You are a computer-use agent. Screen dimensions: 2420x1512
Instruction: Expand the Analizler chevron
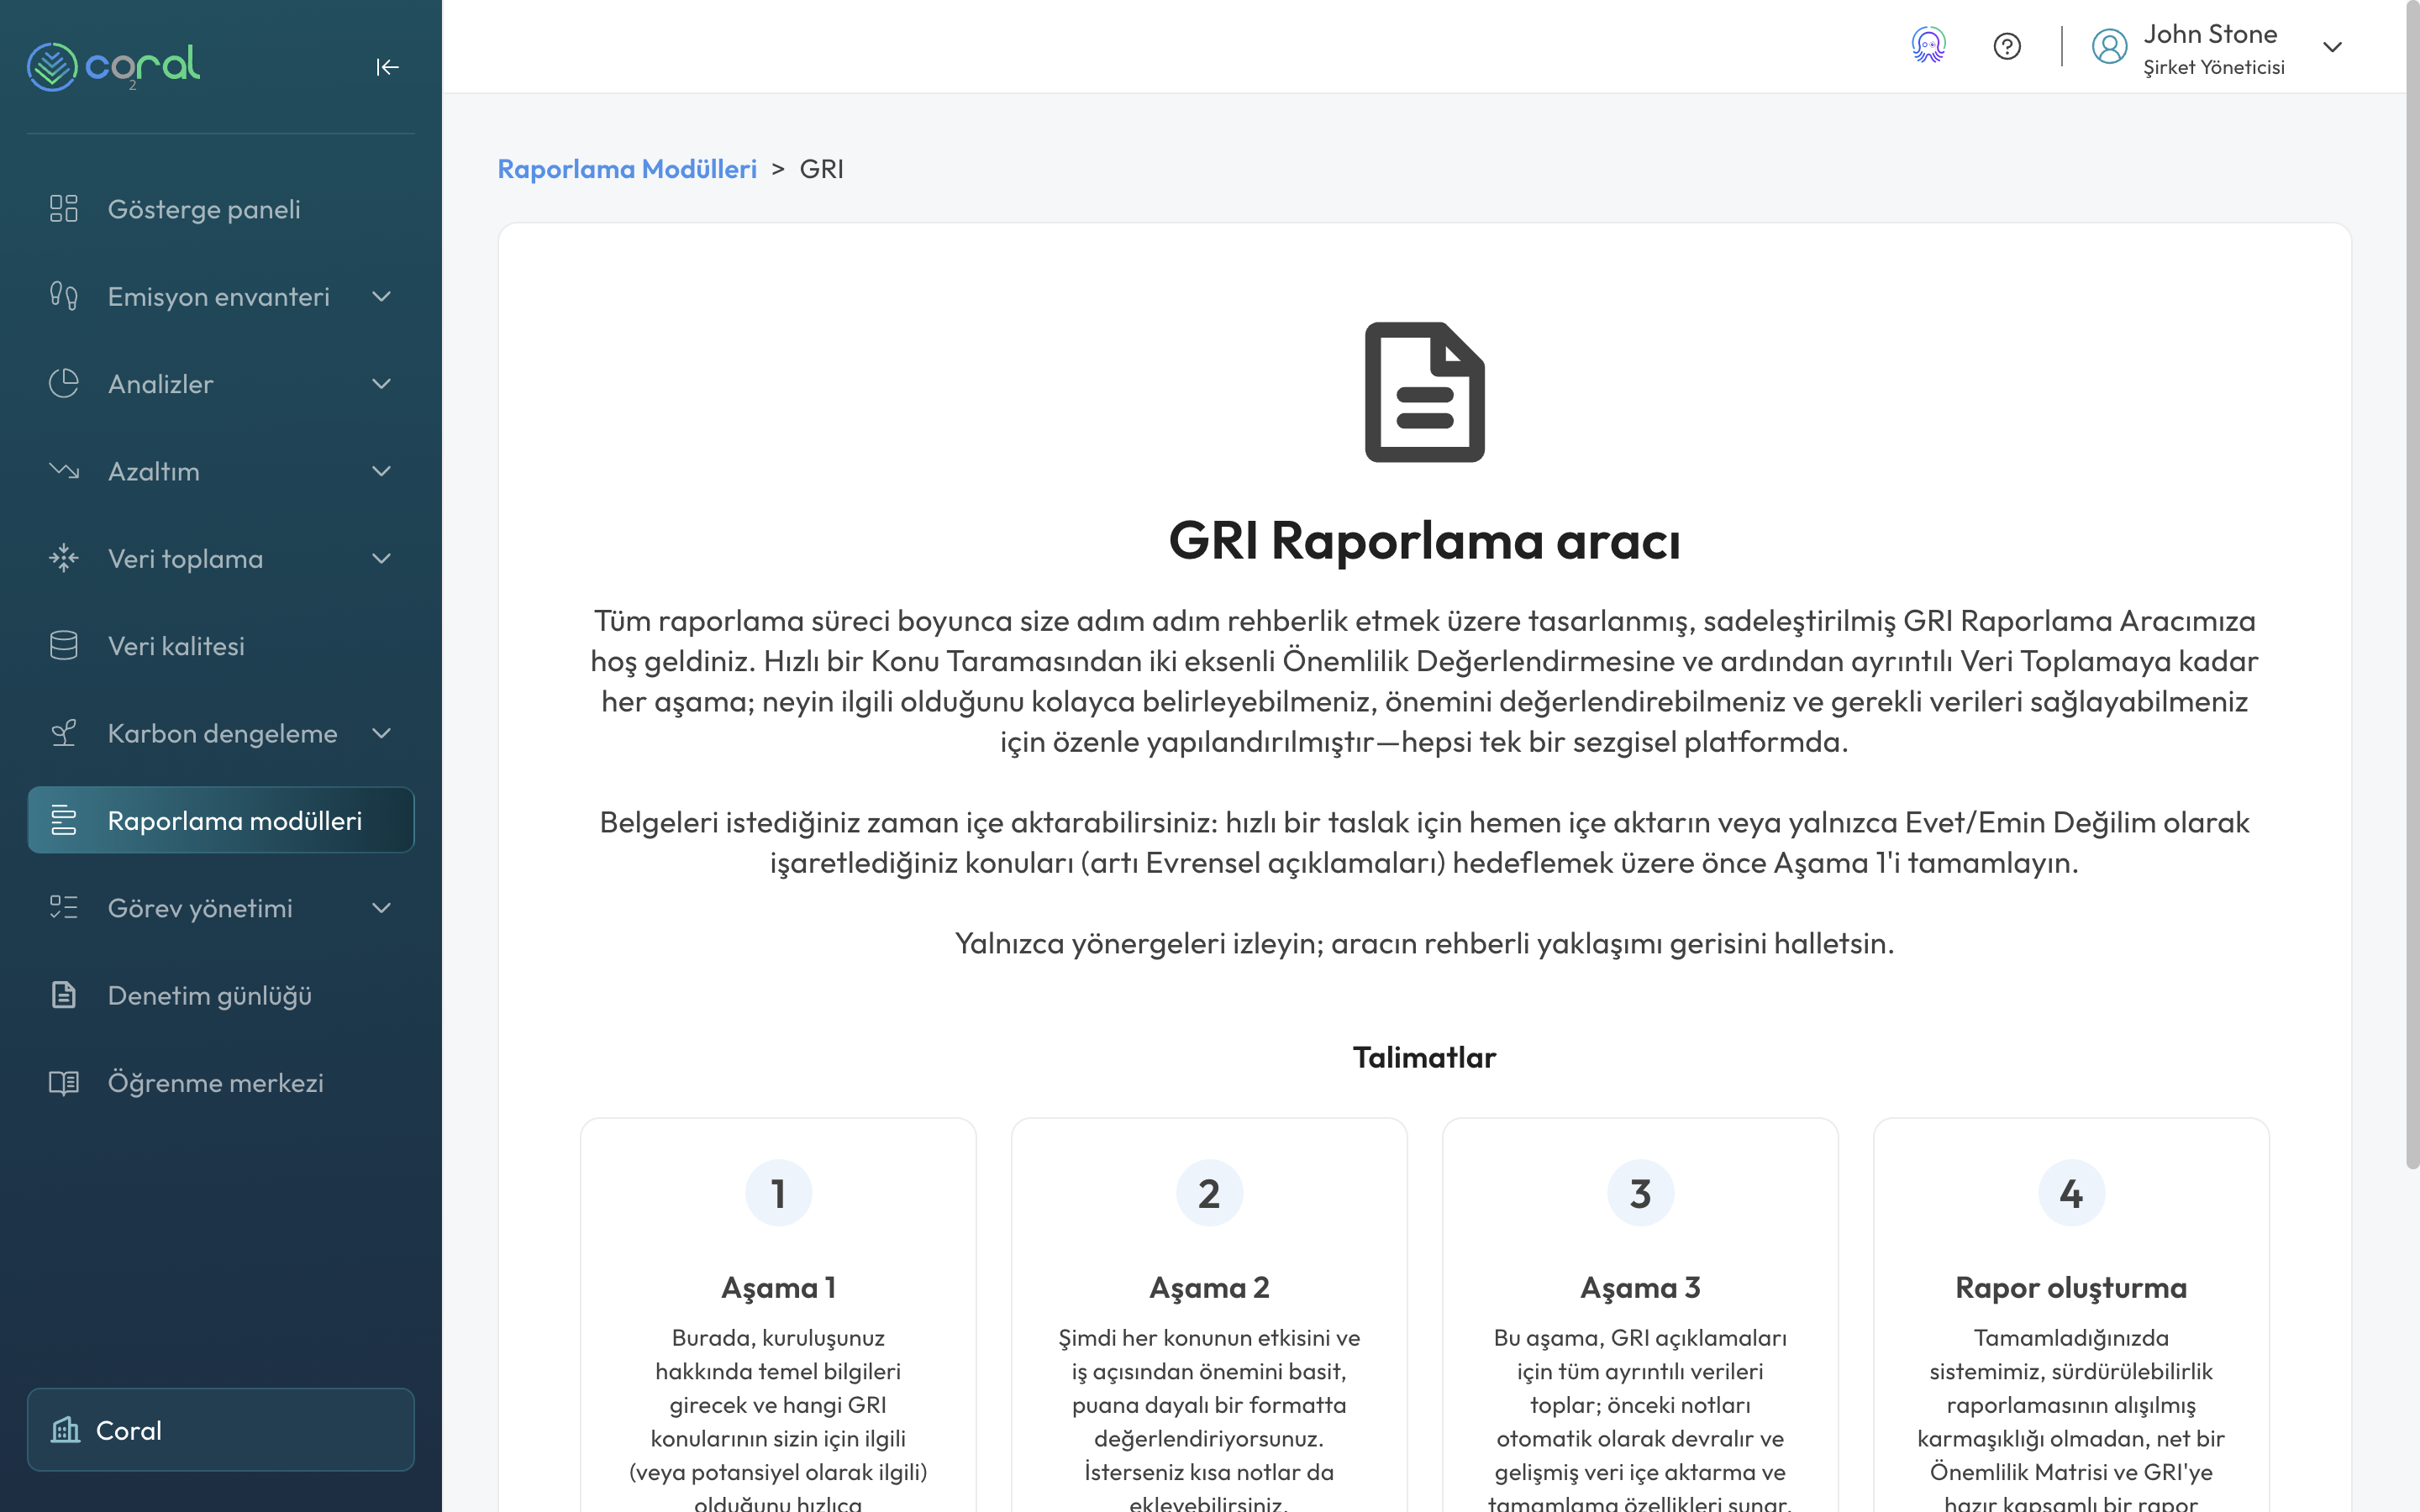coord(381,384)
